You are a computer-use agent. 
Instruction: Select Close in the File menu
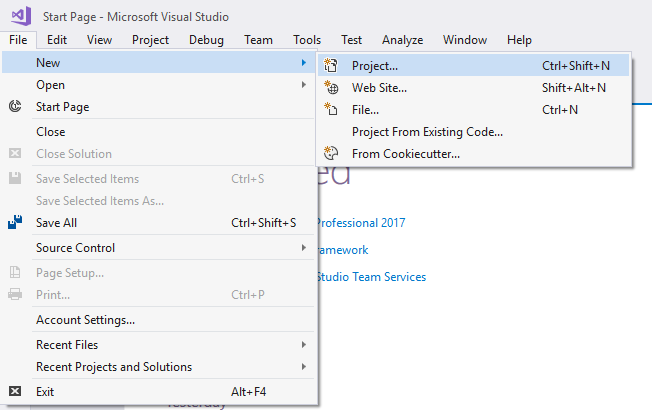pos(158,131)
